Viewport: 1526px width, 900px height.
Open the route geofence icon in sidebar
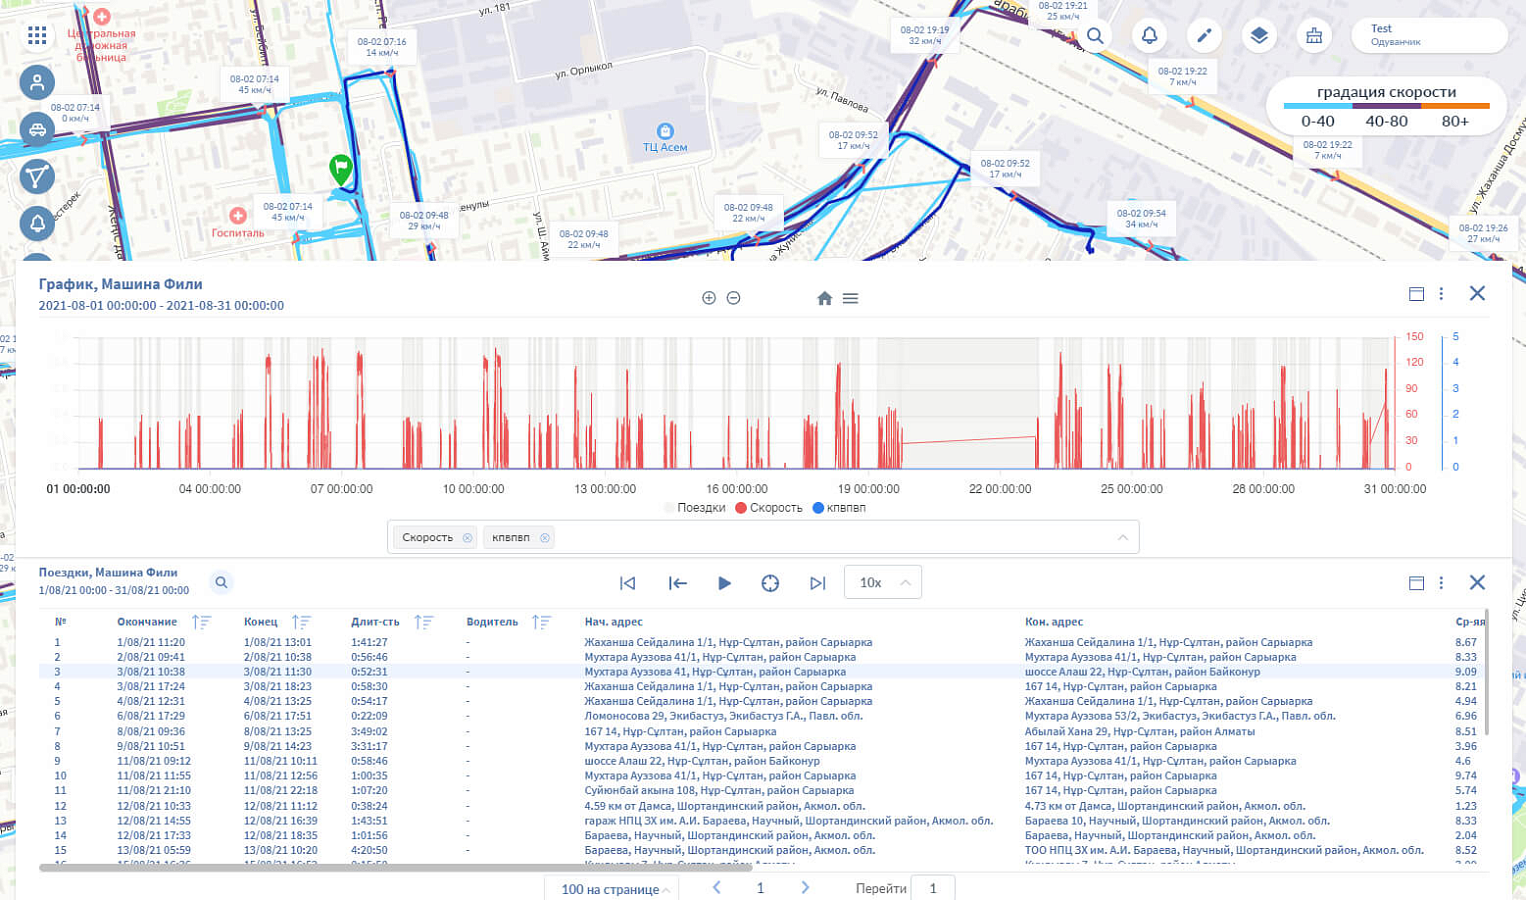[x=37, y=177]
